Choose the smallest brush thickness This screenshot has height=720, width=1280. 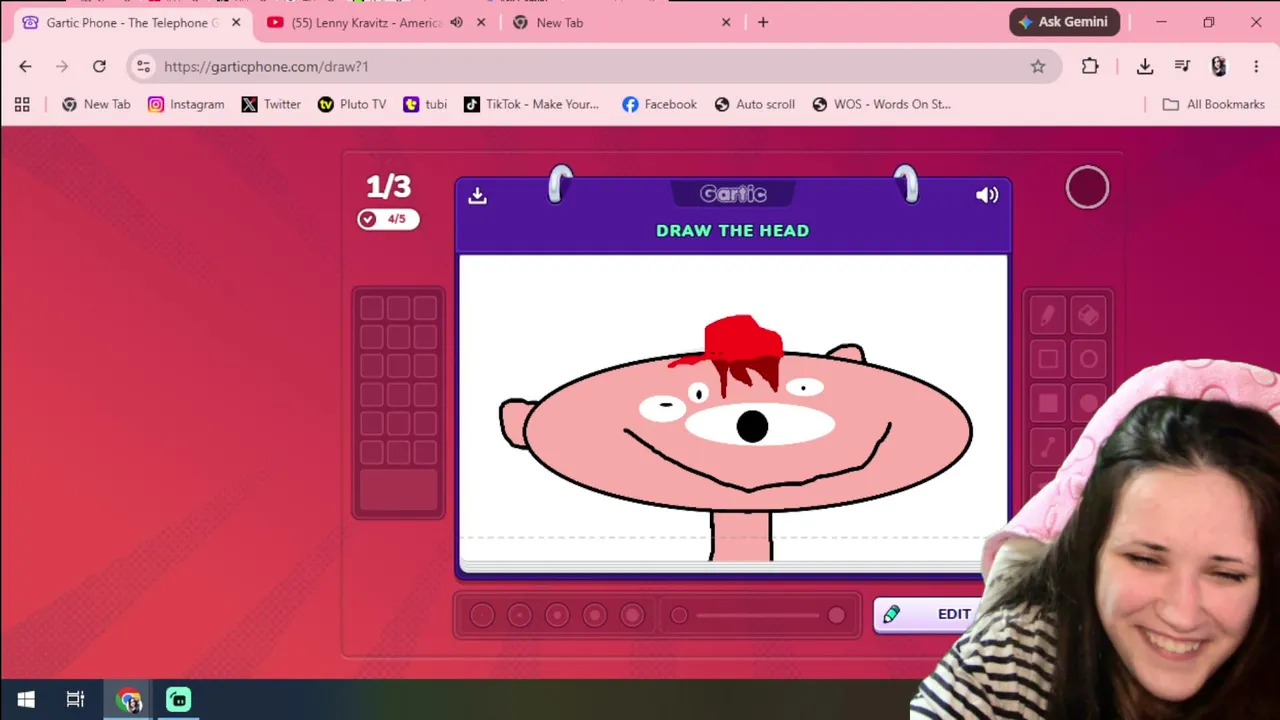[x=482, y=616]
